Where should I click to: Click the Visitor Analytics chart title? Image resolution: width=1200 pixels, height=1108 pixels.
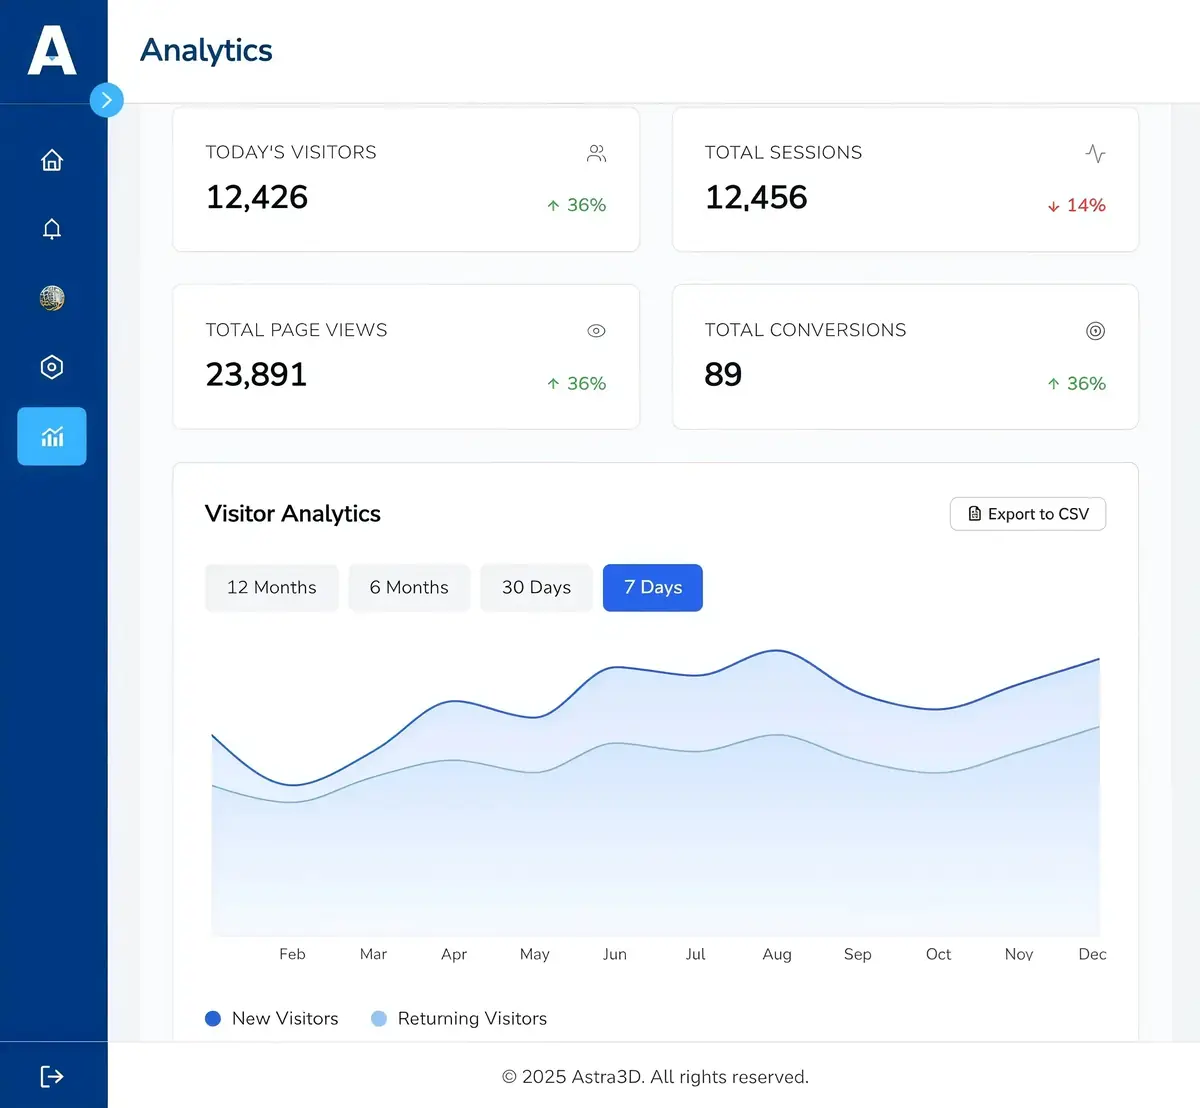tap(293, 514)
